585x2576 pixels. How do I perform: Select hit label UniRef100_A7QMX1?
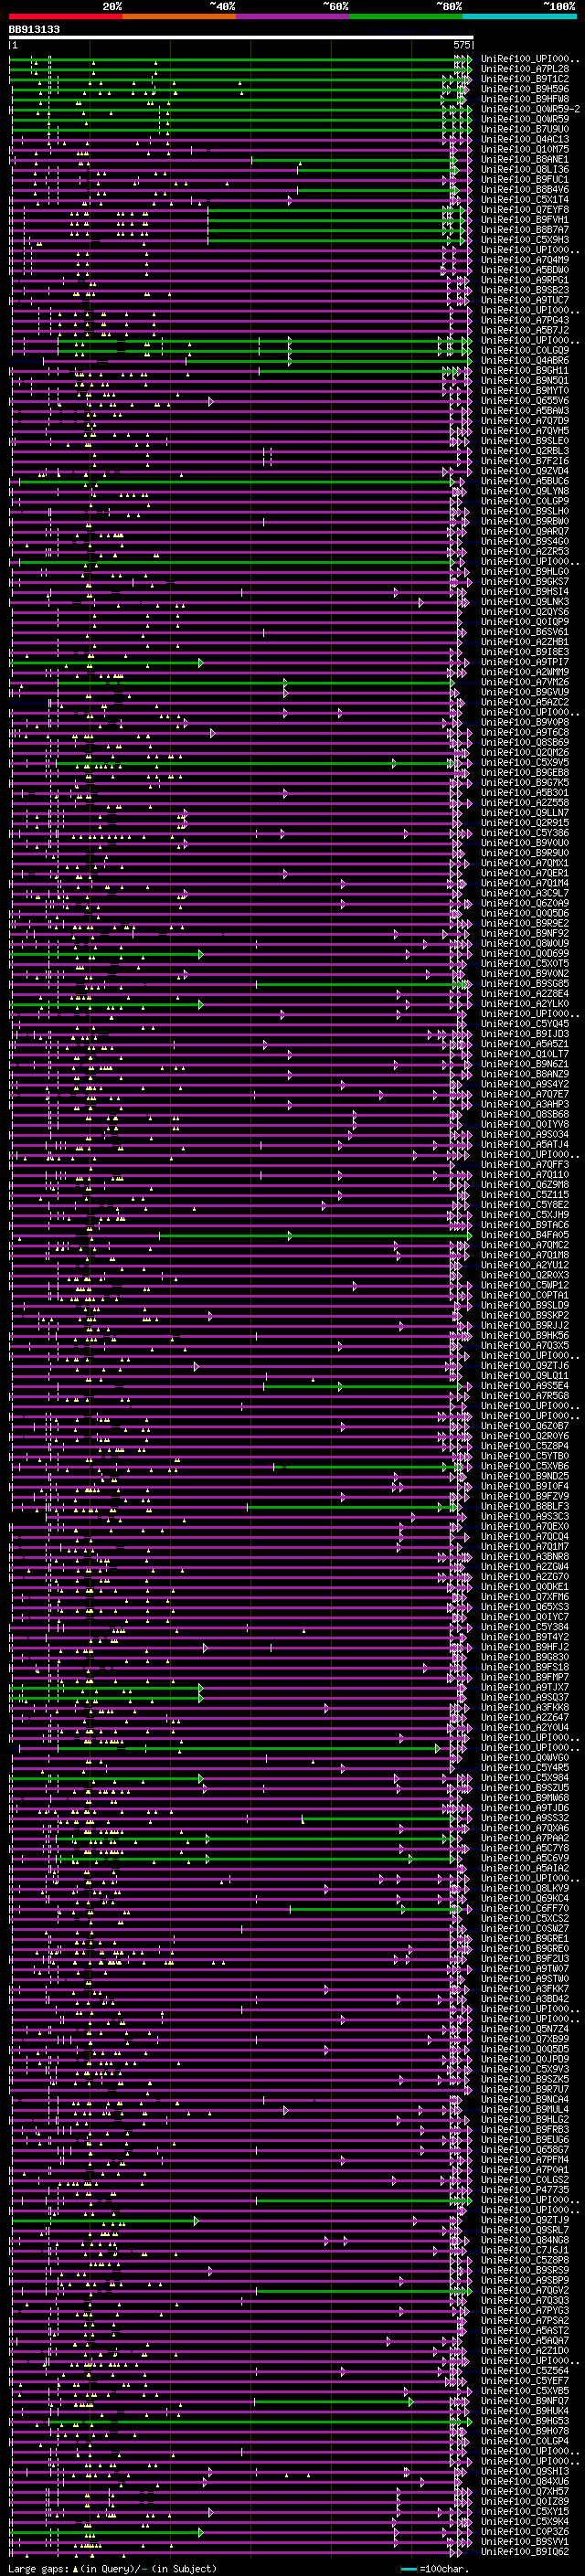(x=525, y=863)
